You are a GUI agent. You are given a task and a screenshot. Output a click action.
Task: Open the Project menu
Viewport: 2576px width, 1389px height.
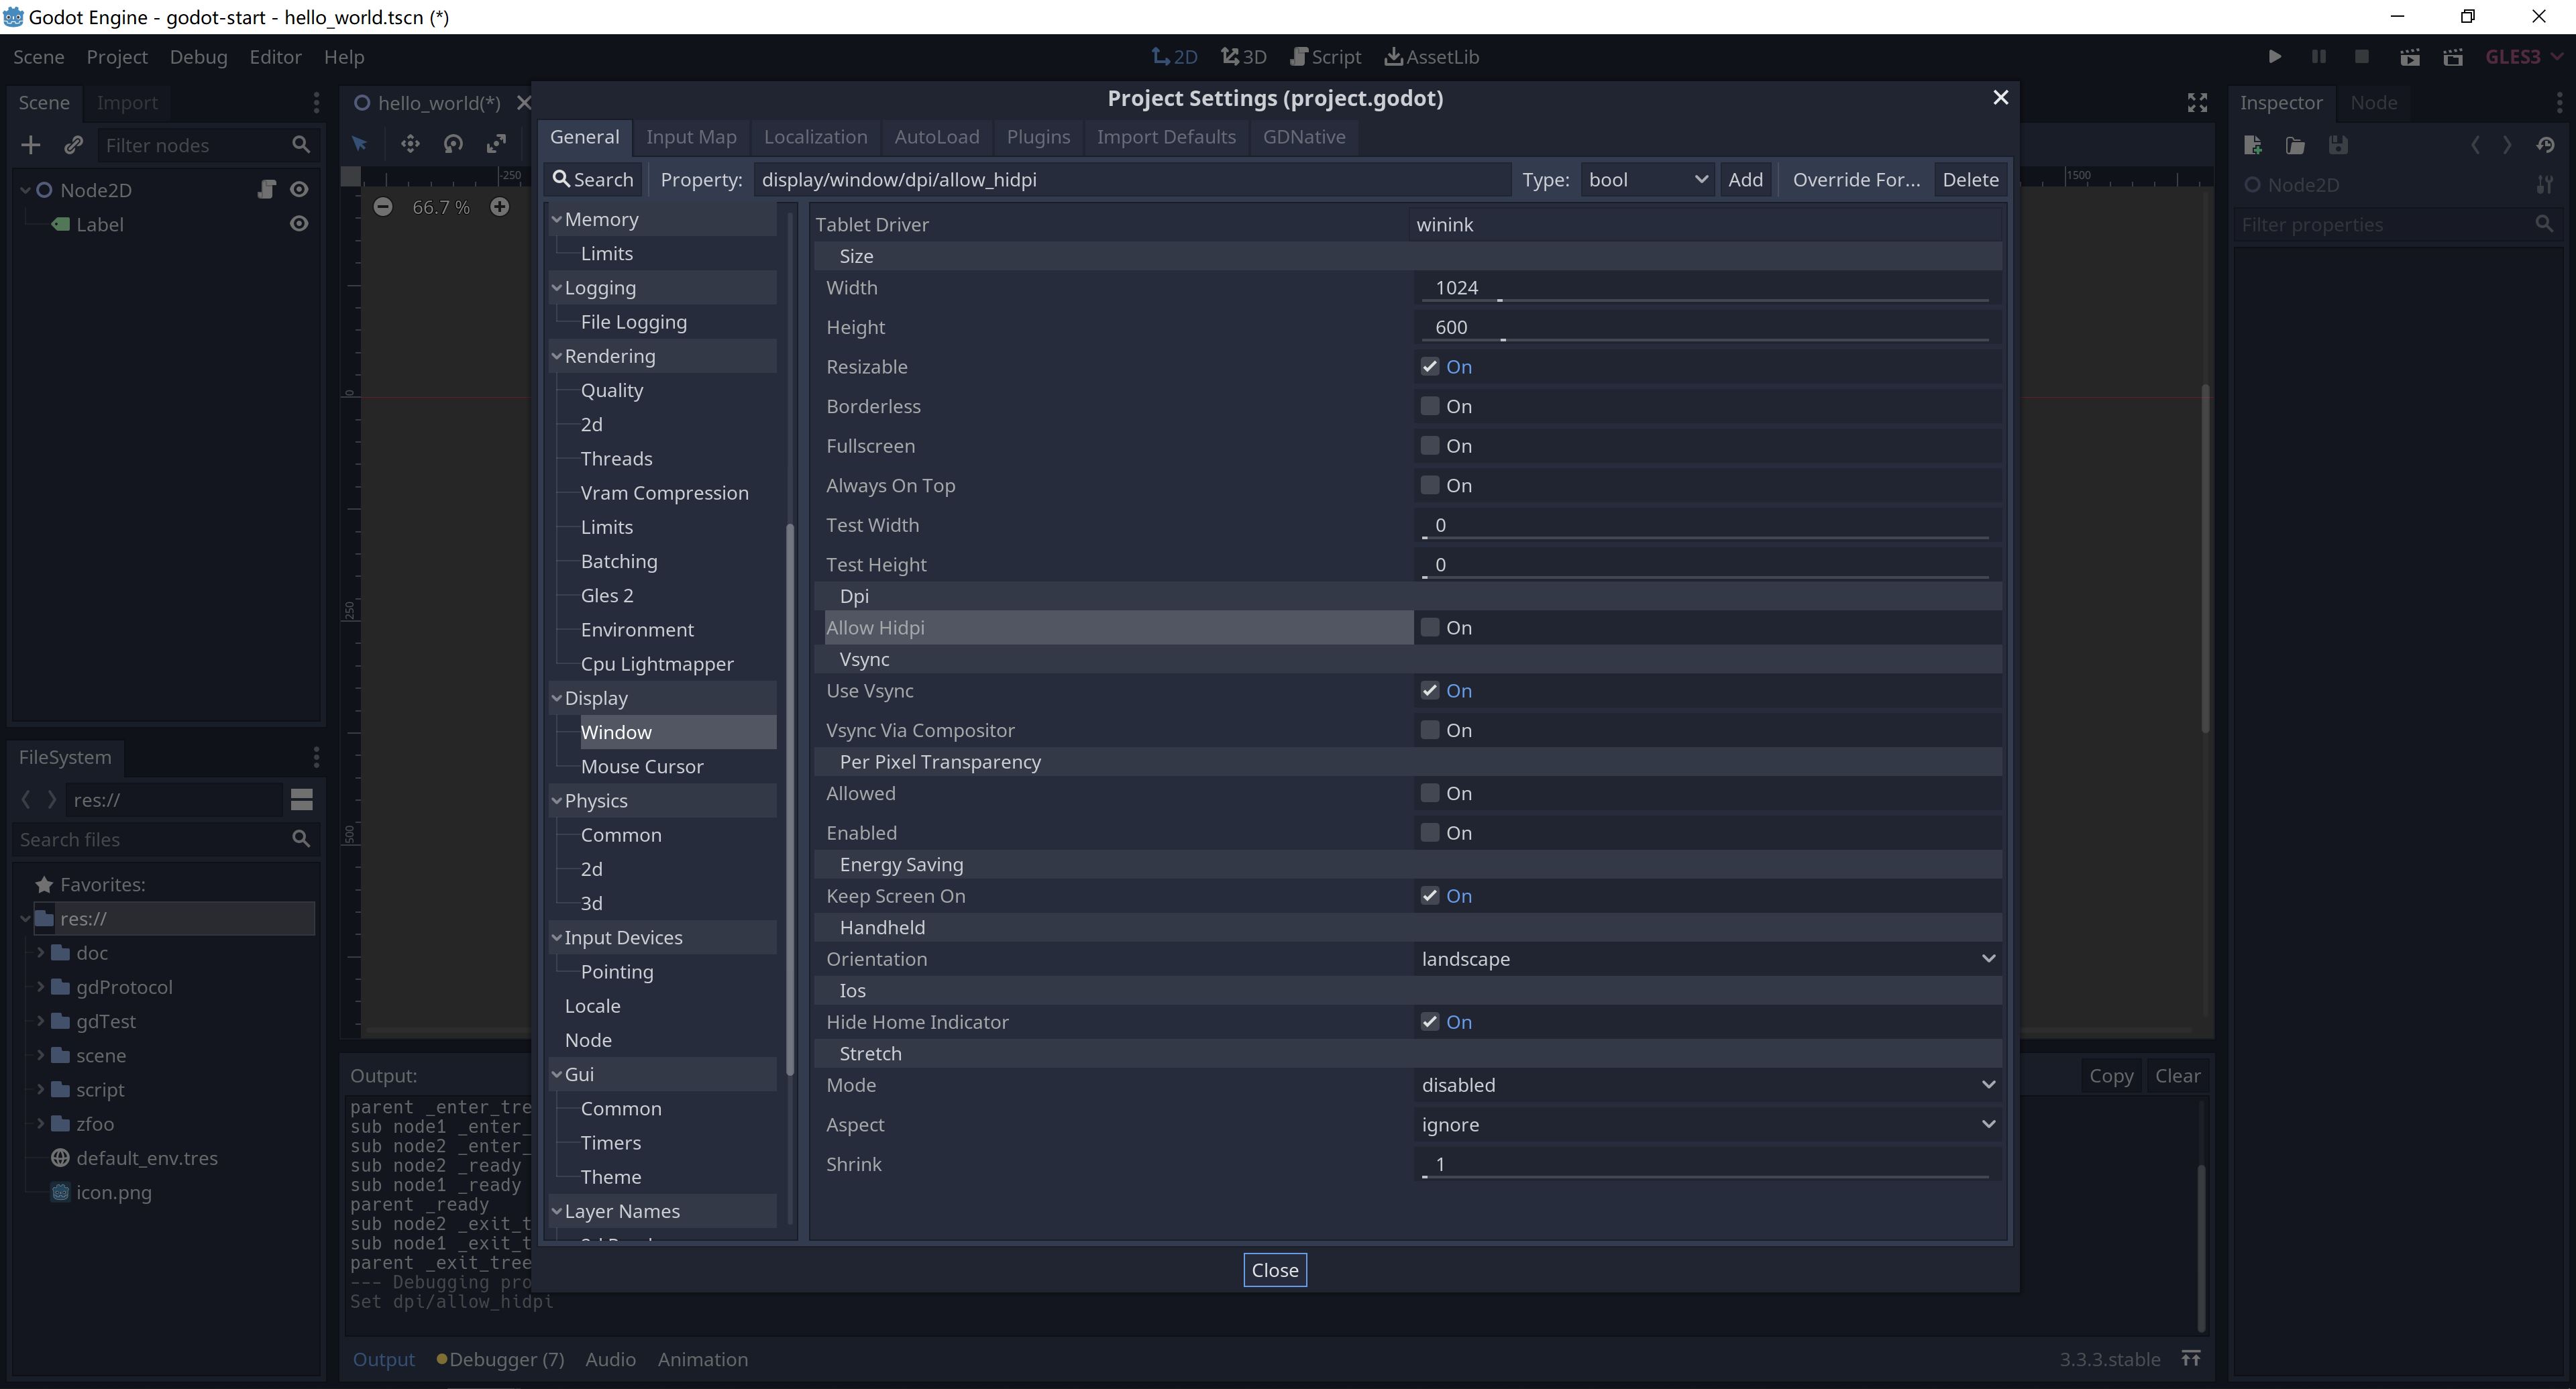pyautogui.click(x=117, y=57)
